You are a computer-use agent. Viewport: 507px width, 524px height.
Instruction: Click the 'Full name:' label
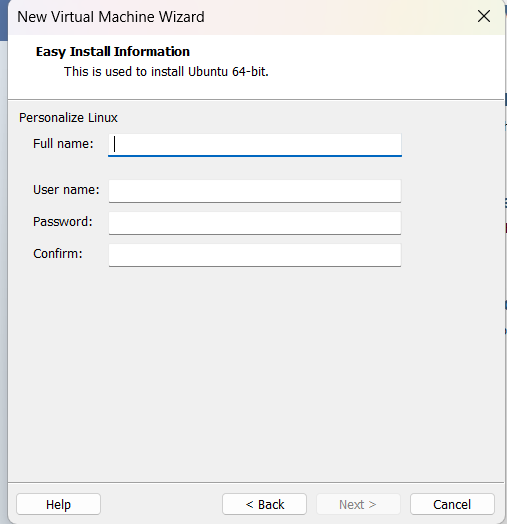(x=63, y=144)
